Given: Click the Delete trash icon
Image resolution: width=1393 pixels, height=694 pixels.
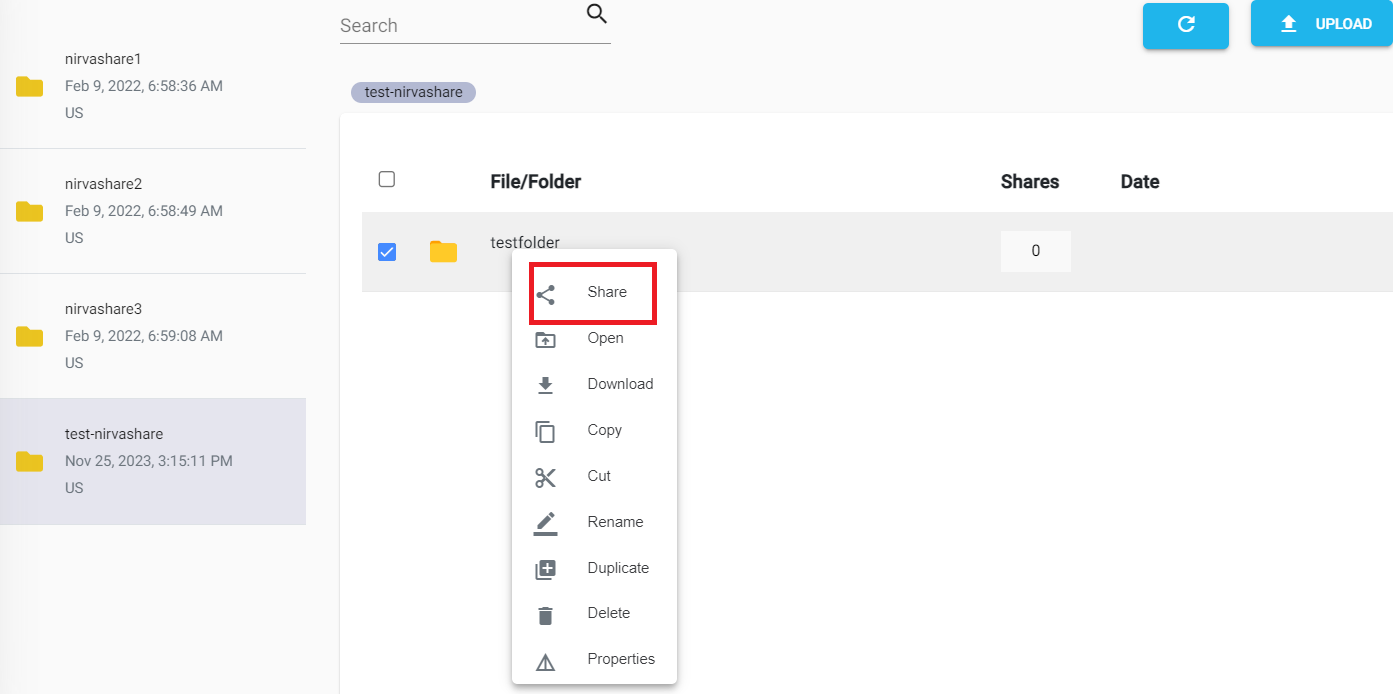Looking at the screenshot, I should tap(545, 613).
